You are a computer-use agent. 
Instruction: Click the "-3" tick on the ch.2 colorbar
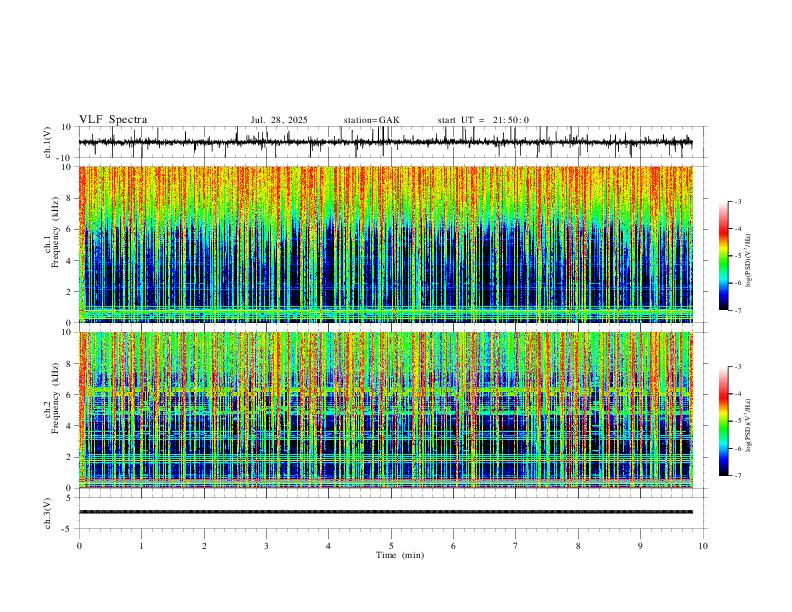(x=737, y=367)
